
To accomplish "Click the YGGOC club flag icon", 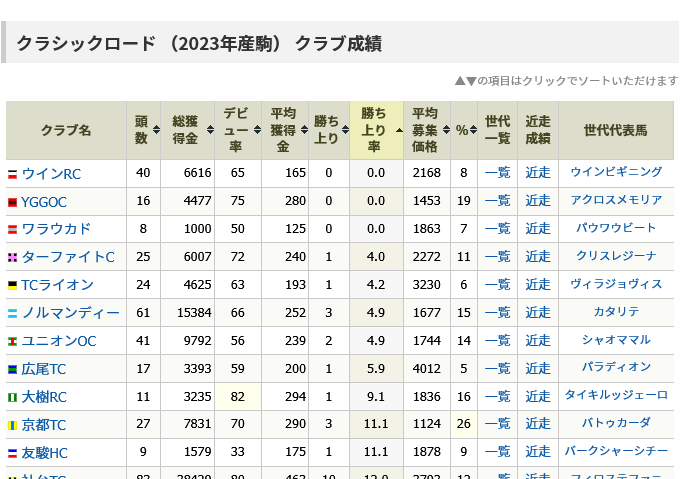I will (12, 202).
